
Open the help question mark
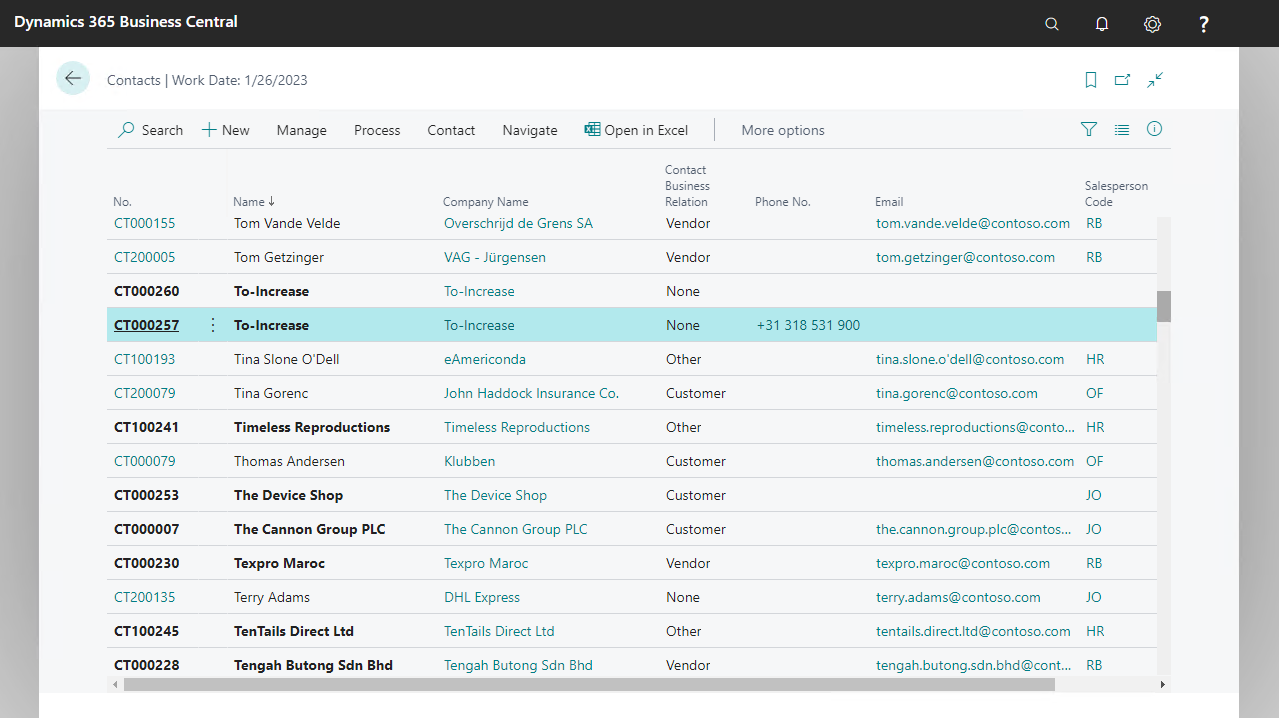[x=1204, y=24]
